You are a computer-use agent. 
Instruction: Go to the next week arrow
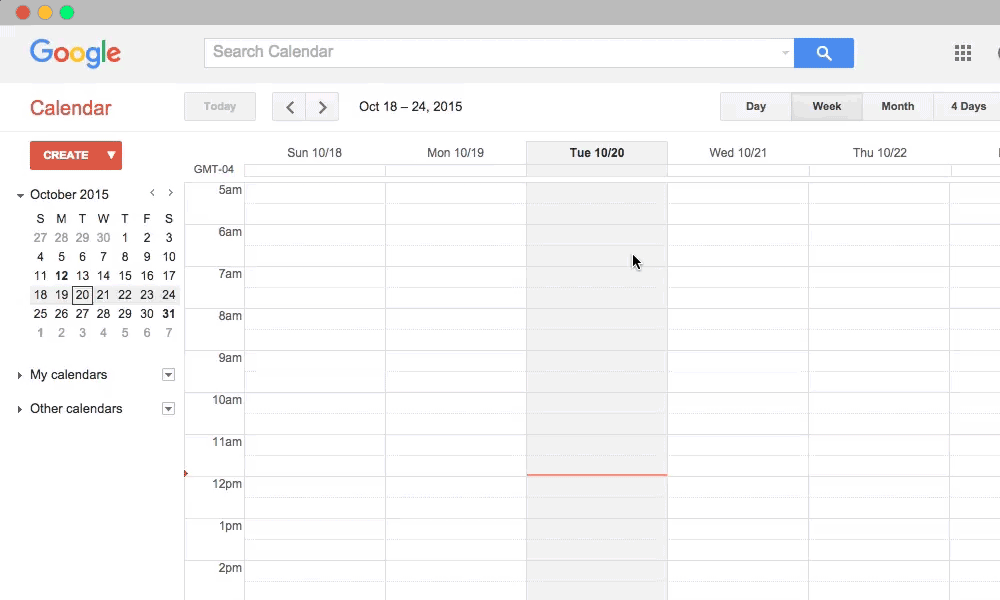point(322,106)
